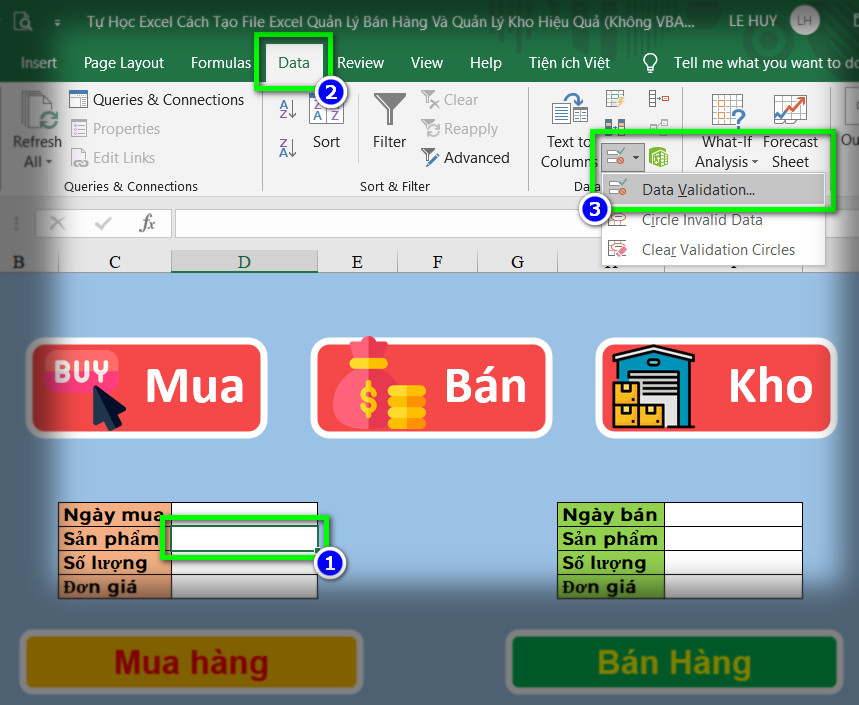
Task: Click the Data Validation ribbon icon
Action: (616, 158)
